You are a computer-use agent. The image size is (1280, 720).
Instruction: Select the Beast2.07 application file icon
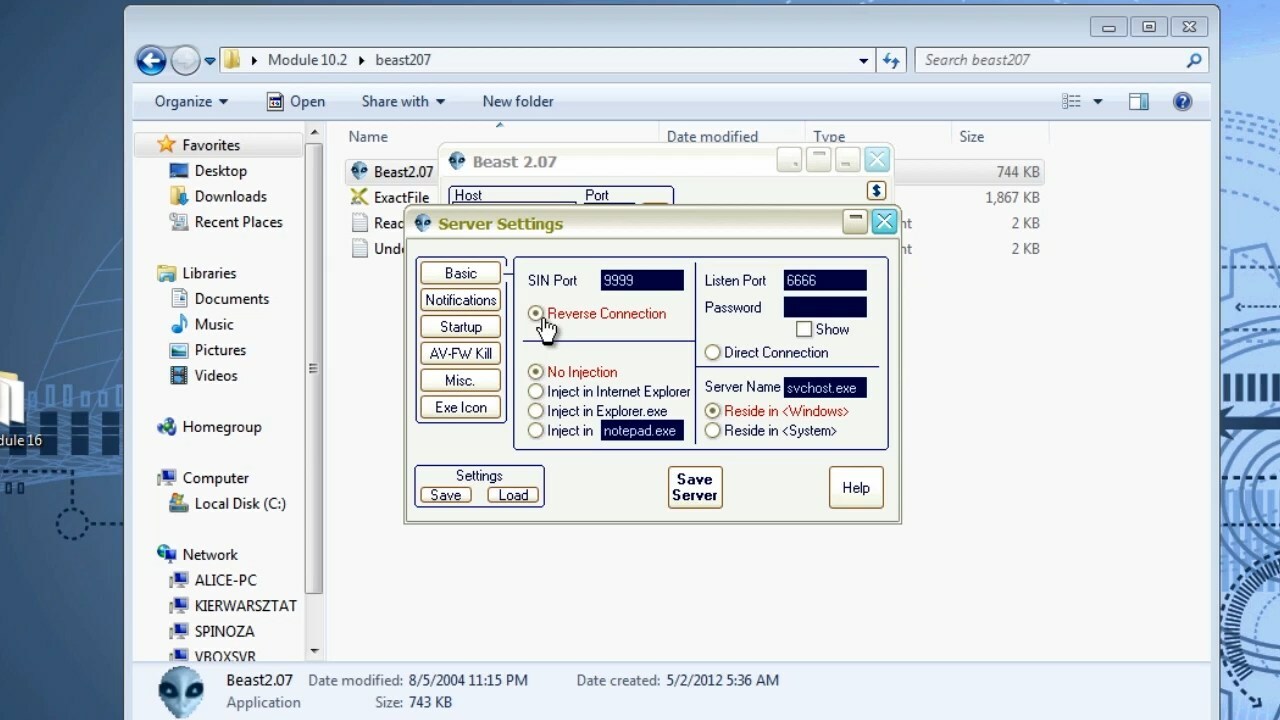(359, 171)
